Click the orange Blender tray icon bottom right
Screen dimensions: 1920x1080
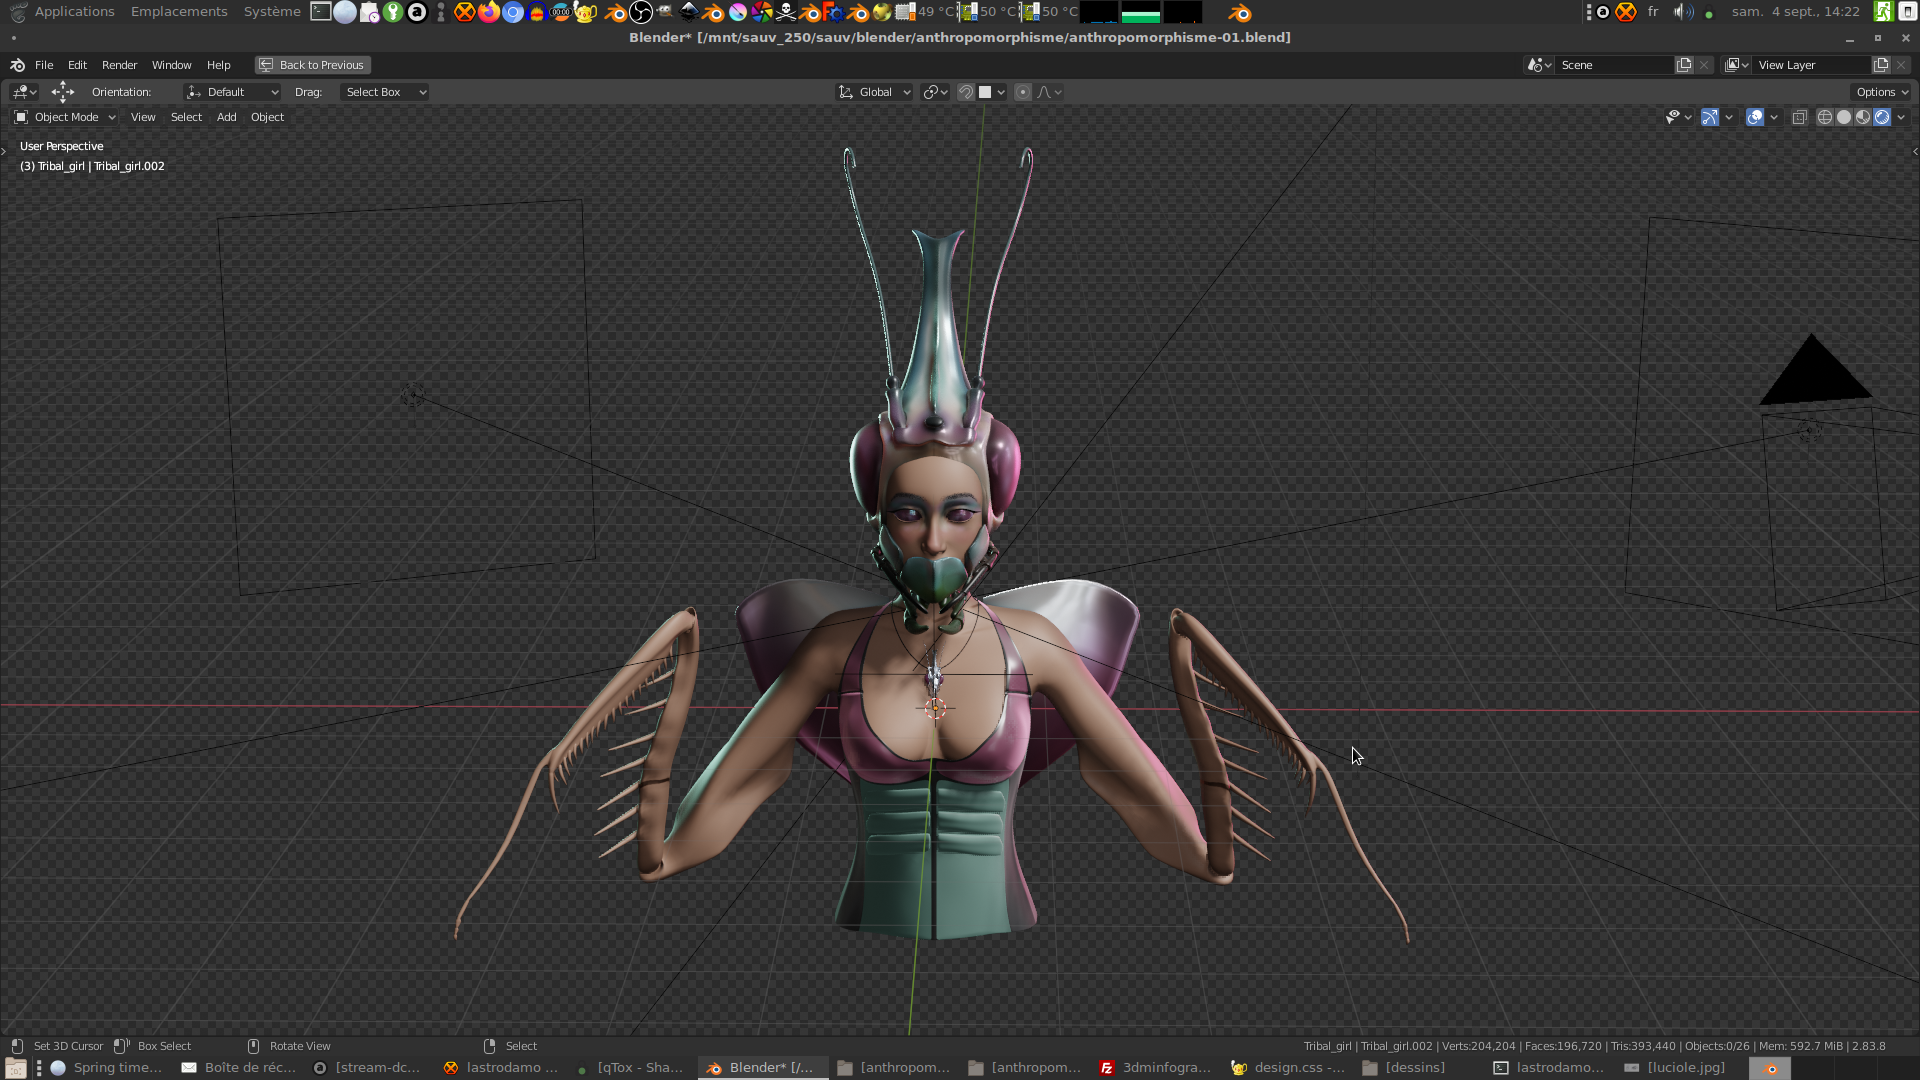click(x=1770, y=1068)
